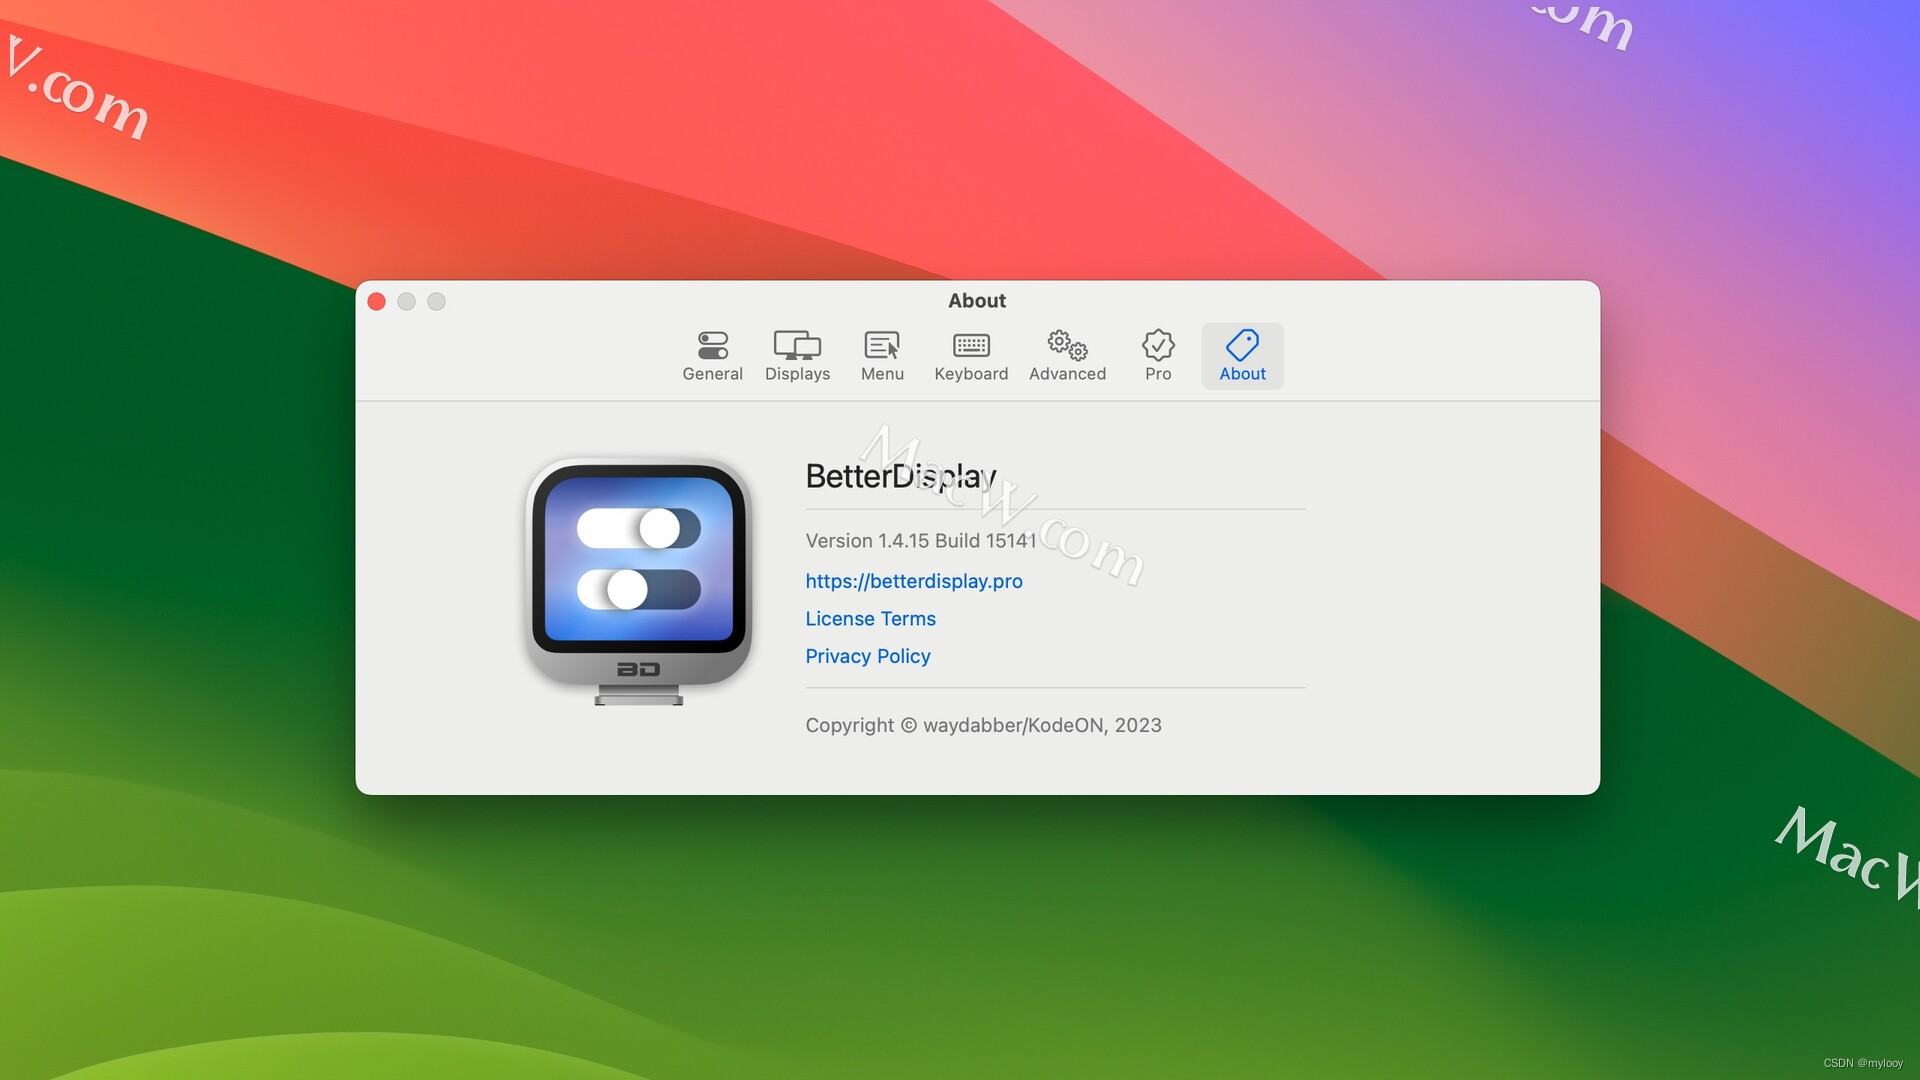This screenshot has height=1080, width=1920.
Task: Click the grayed-out minimize window button
Action: click(x=407, y=301)
